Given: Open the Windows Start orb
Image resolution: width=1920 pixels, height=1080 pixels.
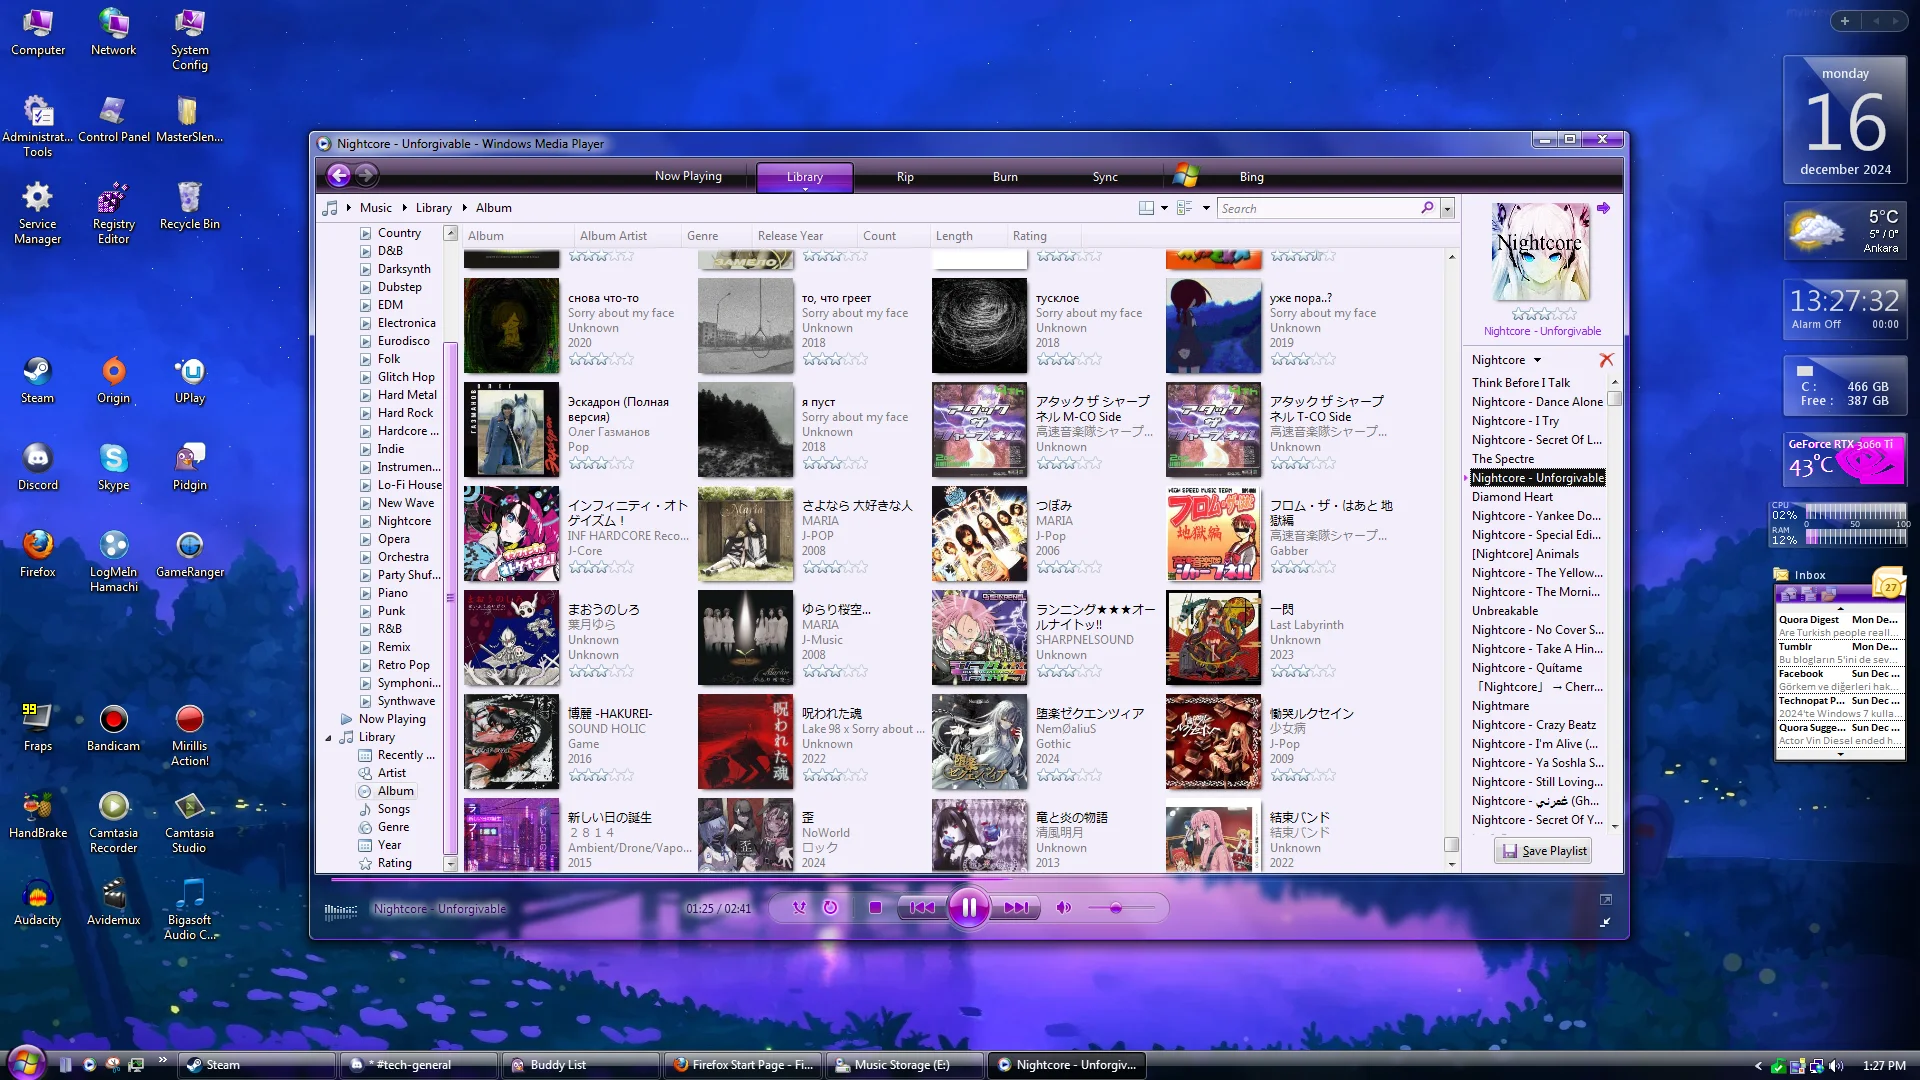Looking at the screenshot, I should pos(26,1061).
